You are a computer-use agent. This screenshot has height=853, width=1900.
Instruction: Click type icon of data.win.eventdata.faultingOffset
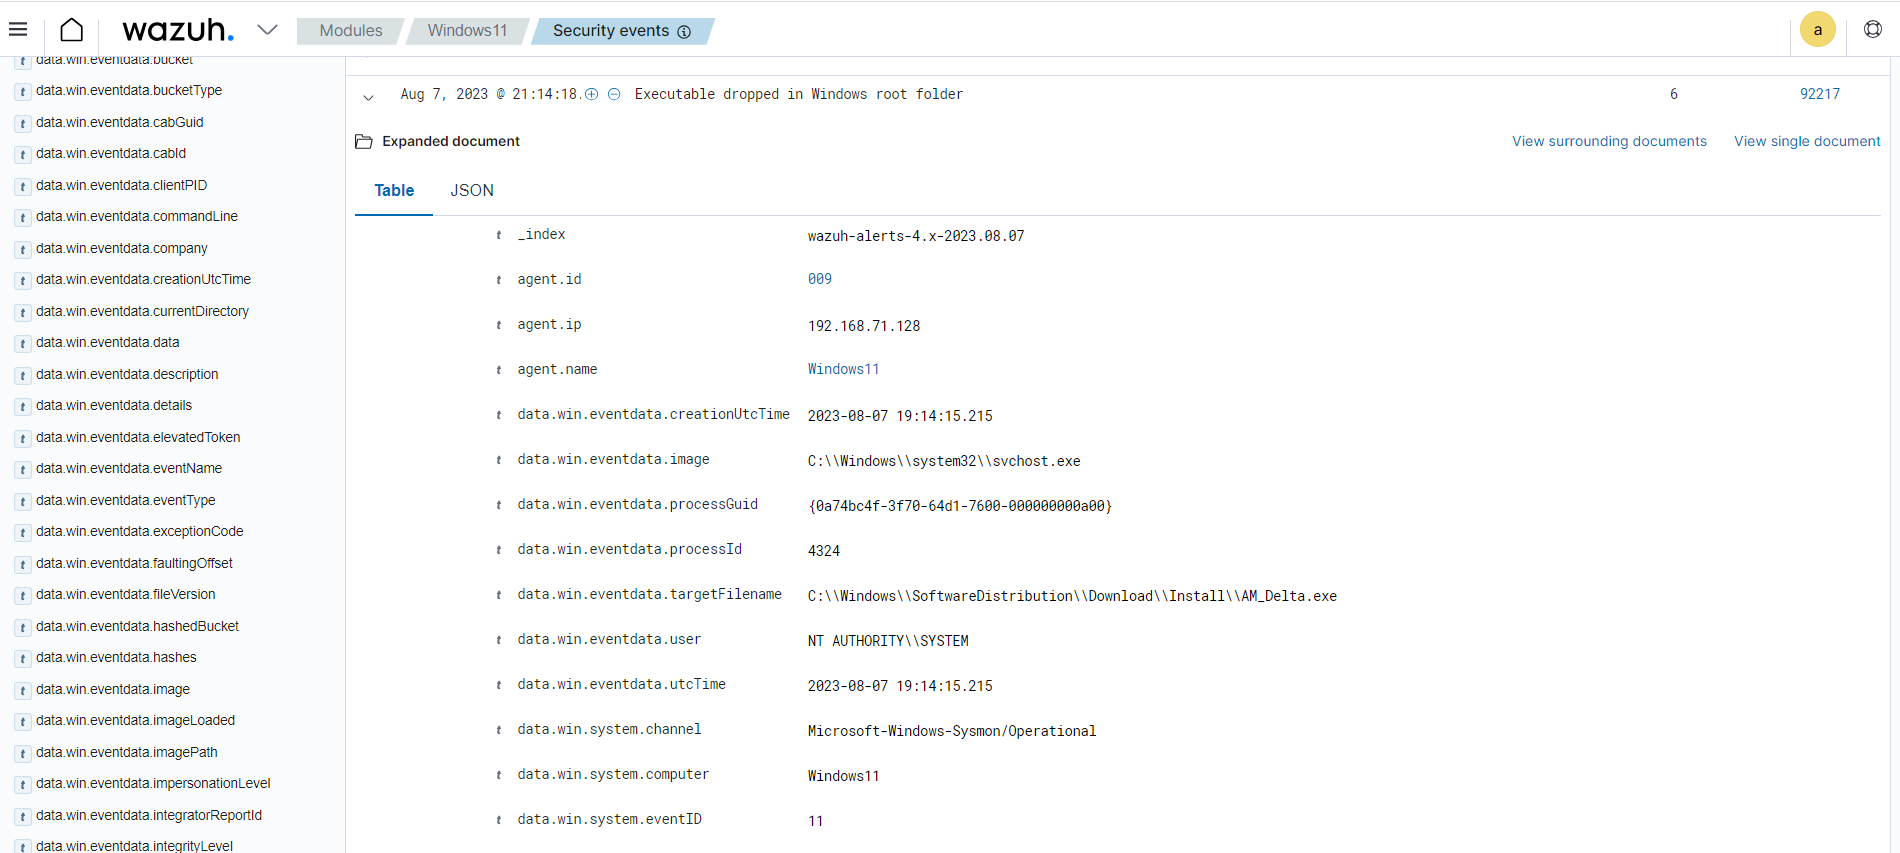tap(22, 564)
